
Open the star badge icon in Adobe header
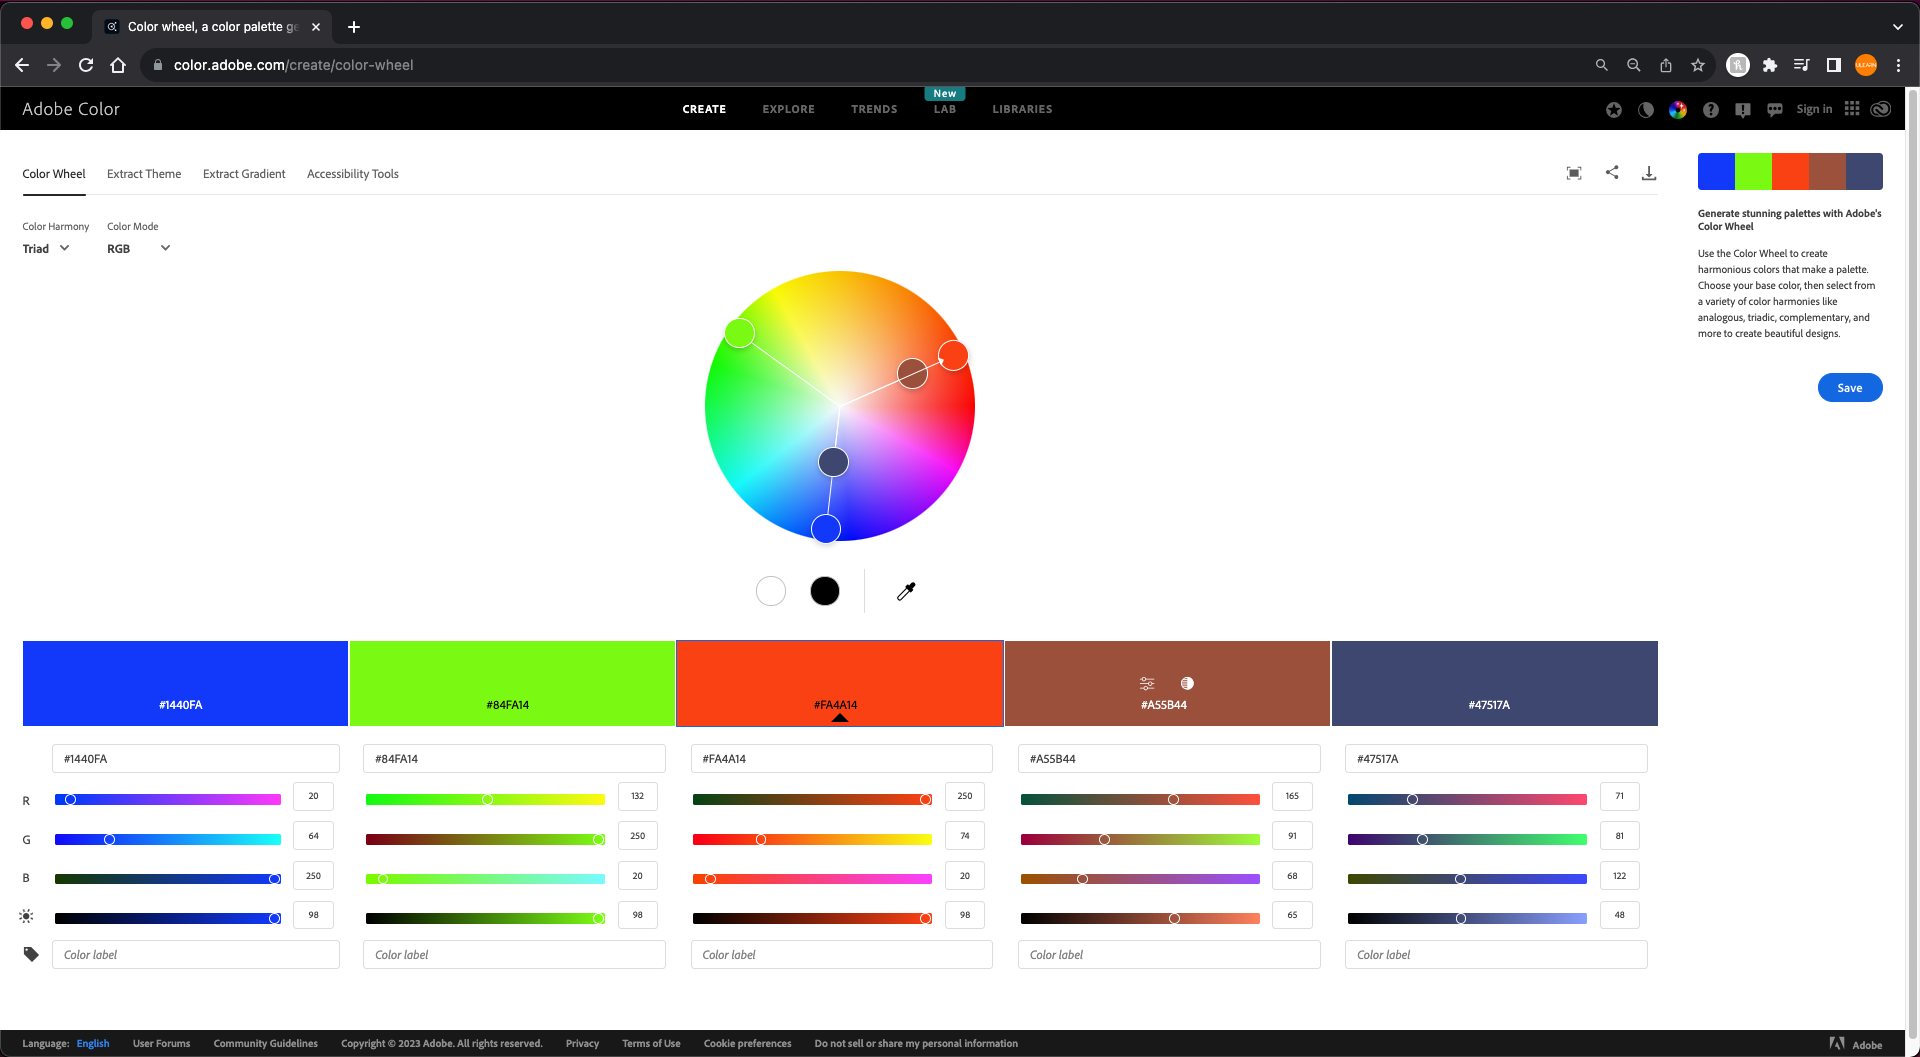click(x=1614, y=110)
